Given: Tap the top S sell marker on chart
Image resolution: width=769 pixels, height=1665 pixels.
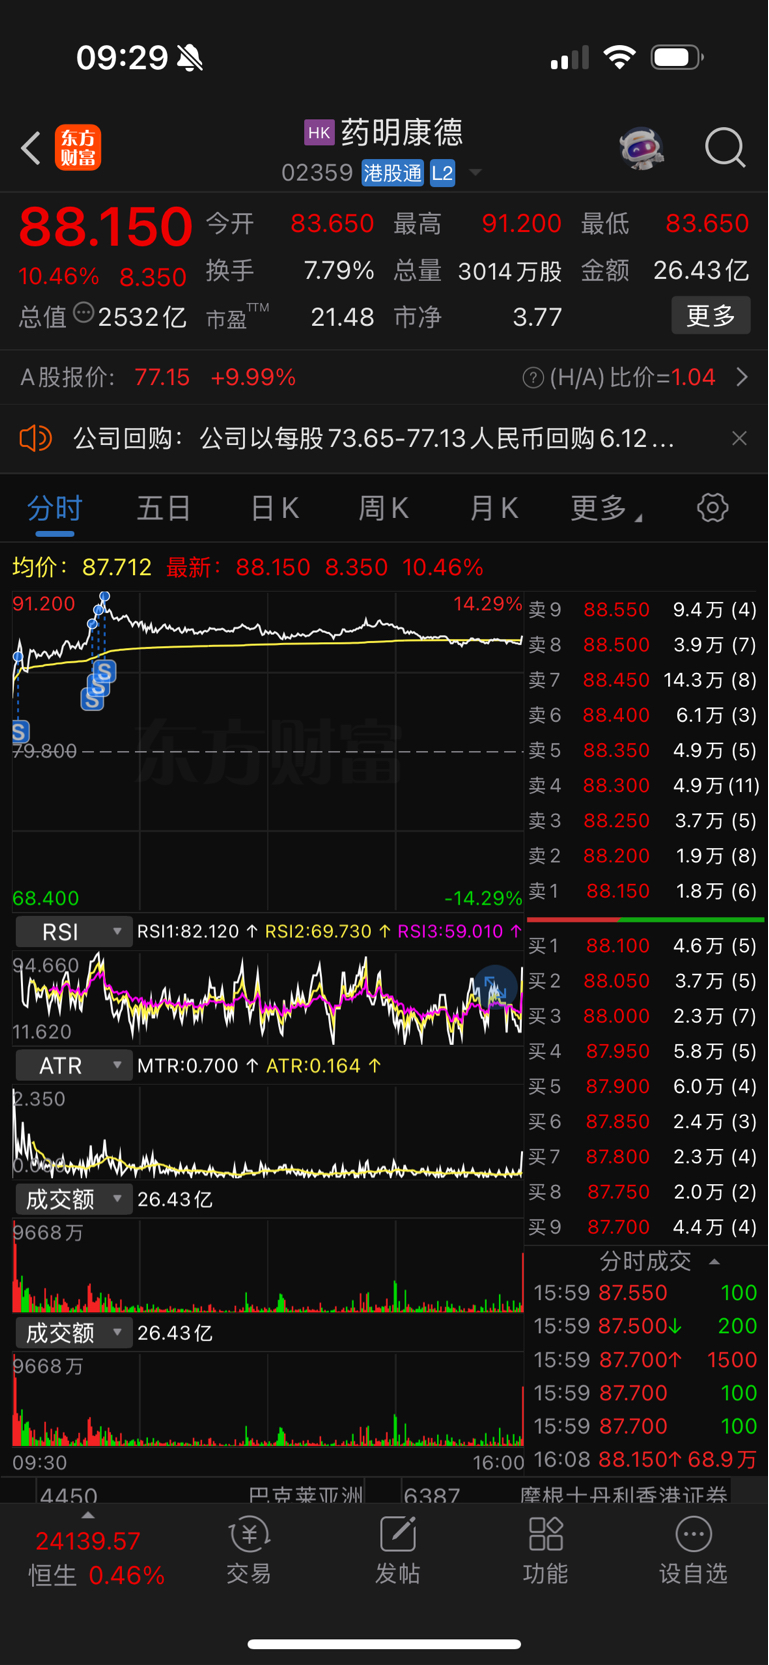Looking at the screenshot, I should coord(104,671).
